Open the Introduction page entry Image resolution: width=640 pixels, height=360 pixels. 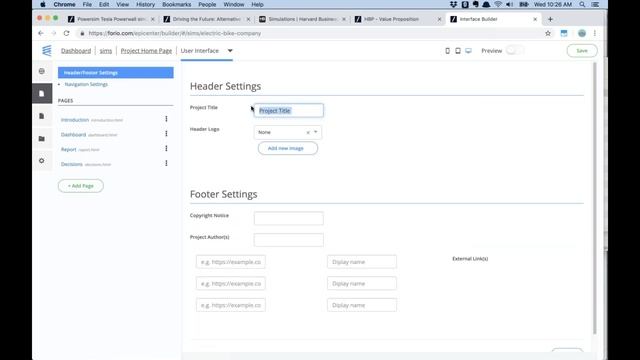(x=75, y=120)
